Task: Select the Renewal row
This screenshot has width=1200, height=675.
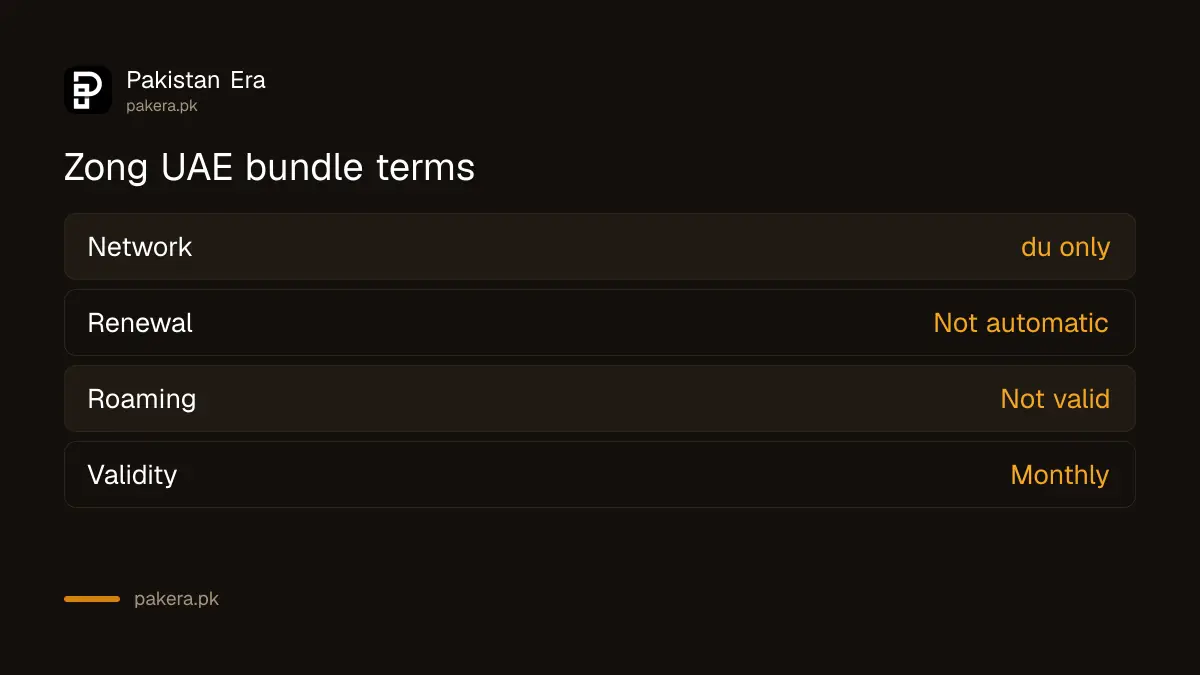Action: (x=600, y=322)
